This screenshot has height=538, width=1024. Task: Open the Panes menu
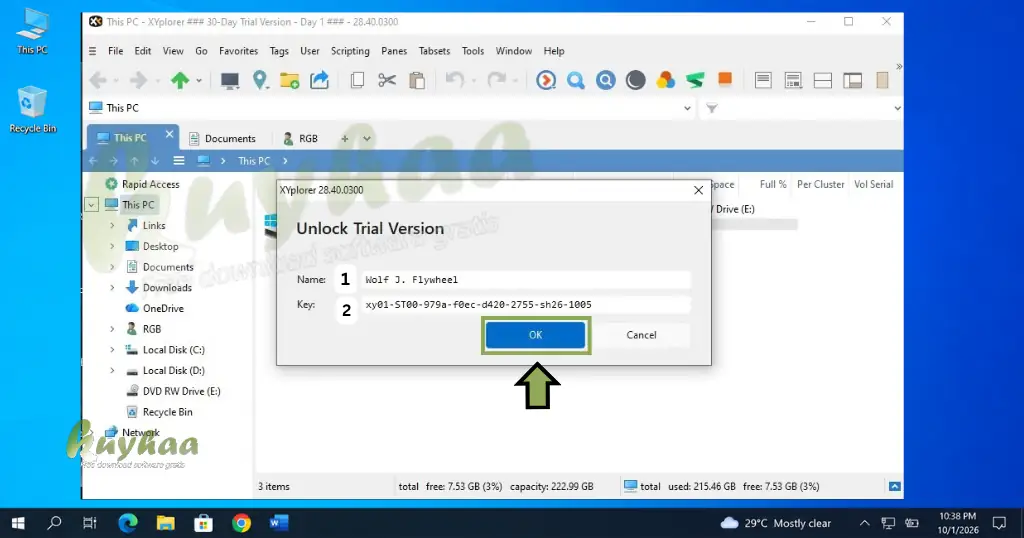coord(394,51)
